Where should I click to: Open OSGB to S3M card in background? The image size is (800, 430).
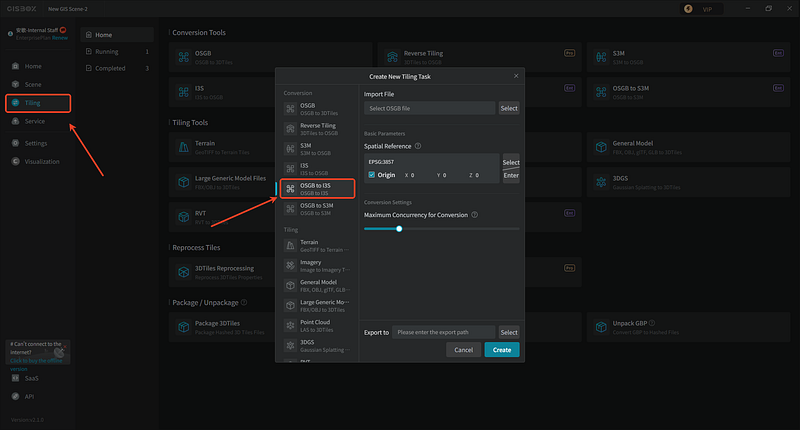tap(688, 92)
